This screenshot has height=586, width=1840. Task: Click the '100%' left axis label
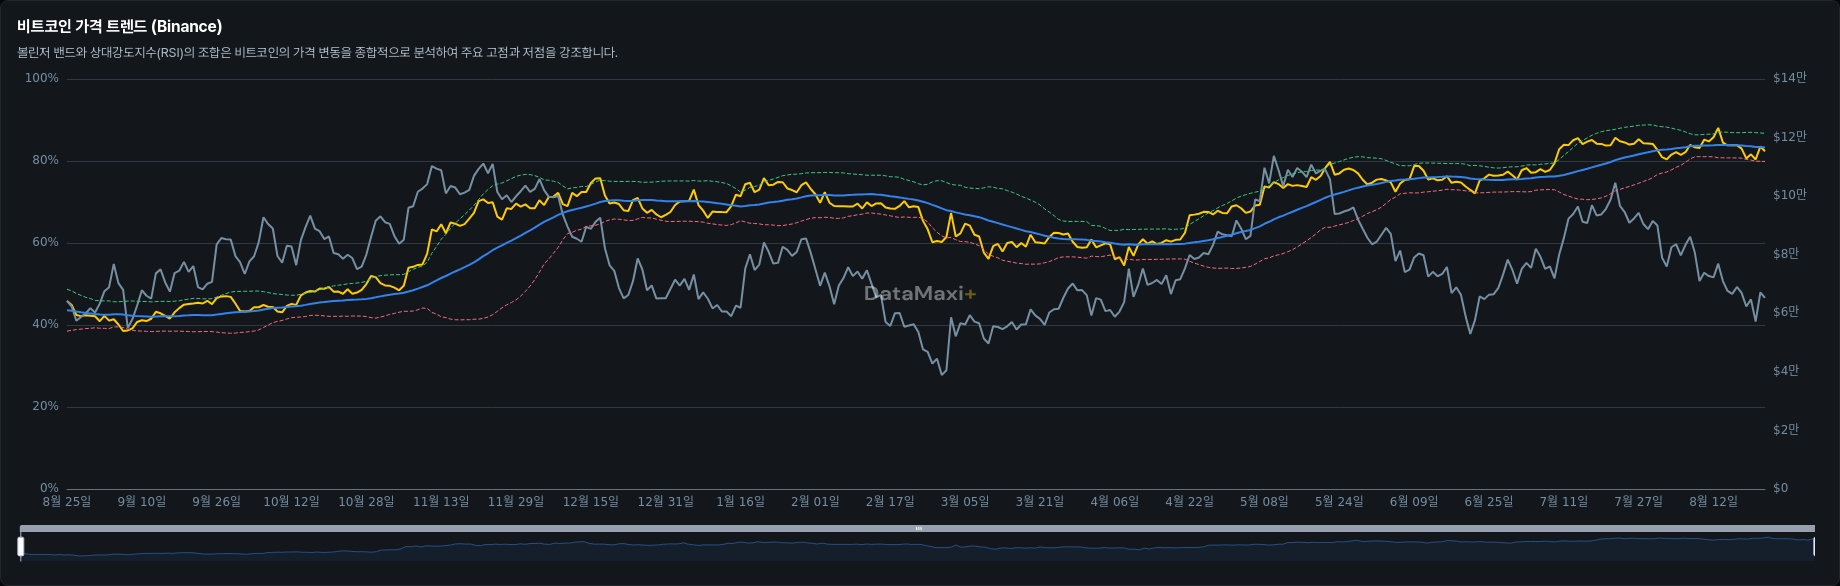tap(42, 78)
